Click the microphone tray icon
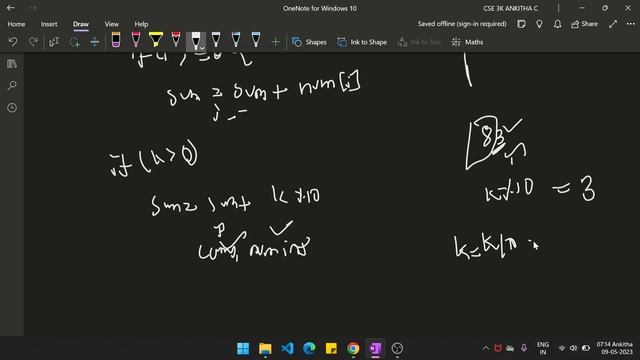This screenshot has height=360, width=640. pyautogui.click(x=524, y=348)
